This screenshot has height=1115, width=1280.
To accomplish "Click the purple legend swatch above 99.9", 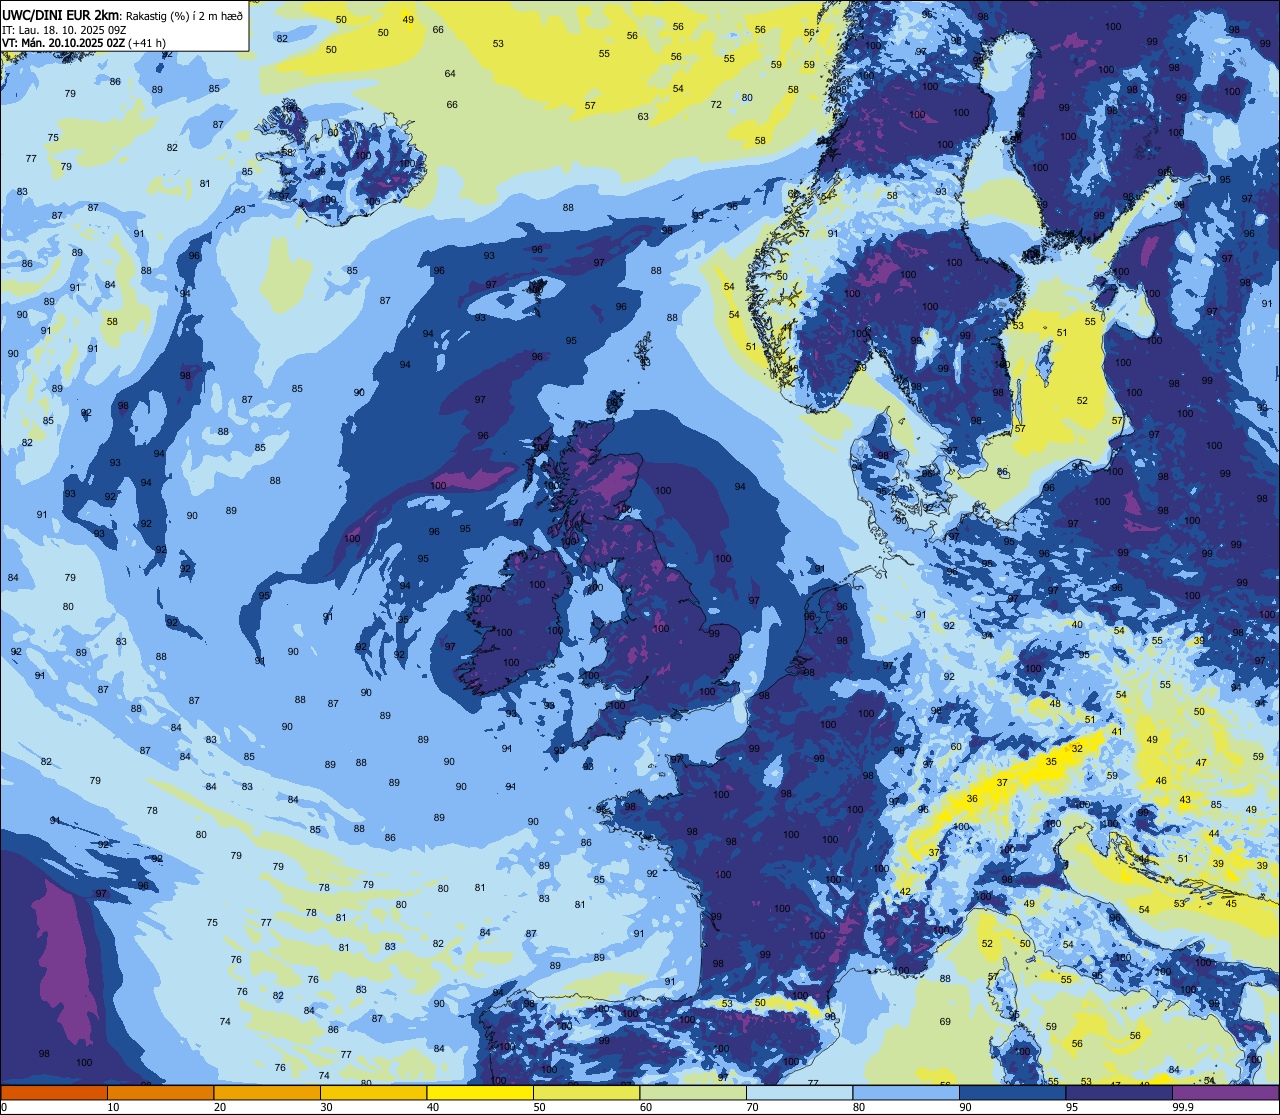I will (x=1225, y=1092).
